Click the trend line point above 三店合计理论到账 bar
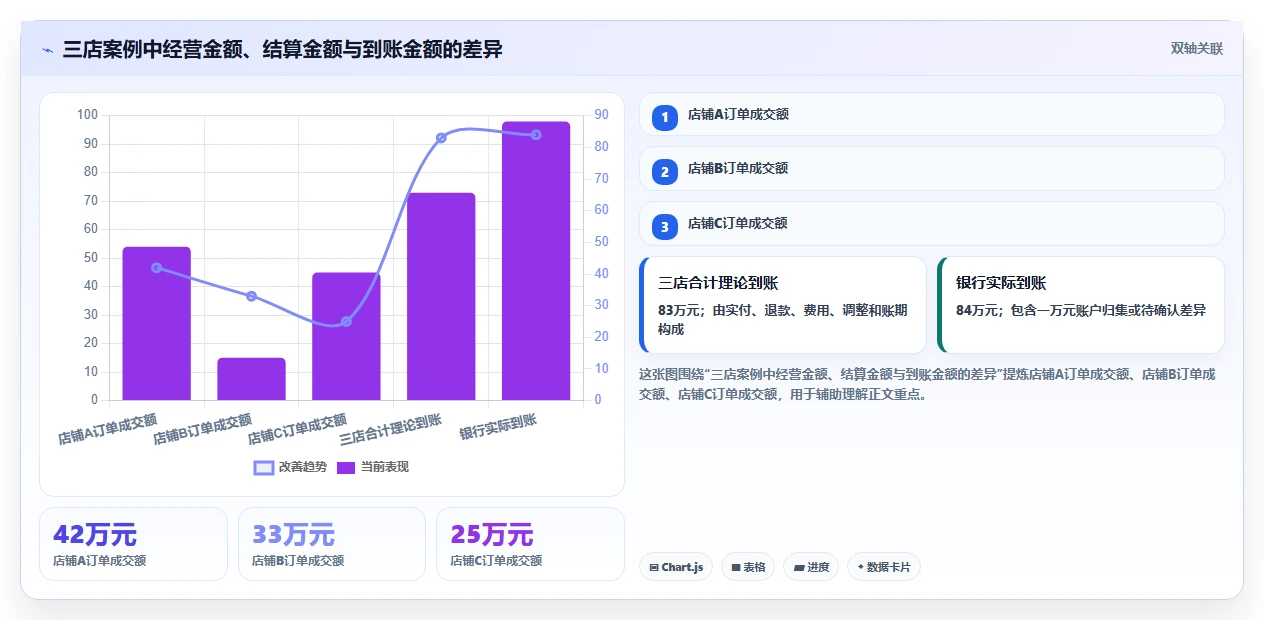Screen dimensions: 1264x620 click(x=441, y=138)
